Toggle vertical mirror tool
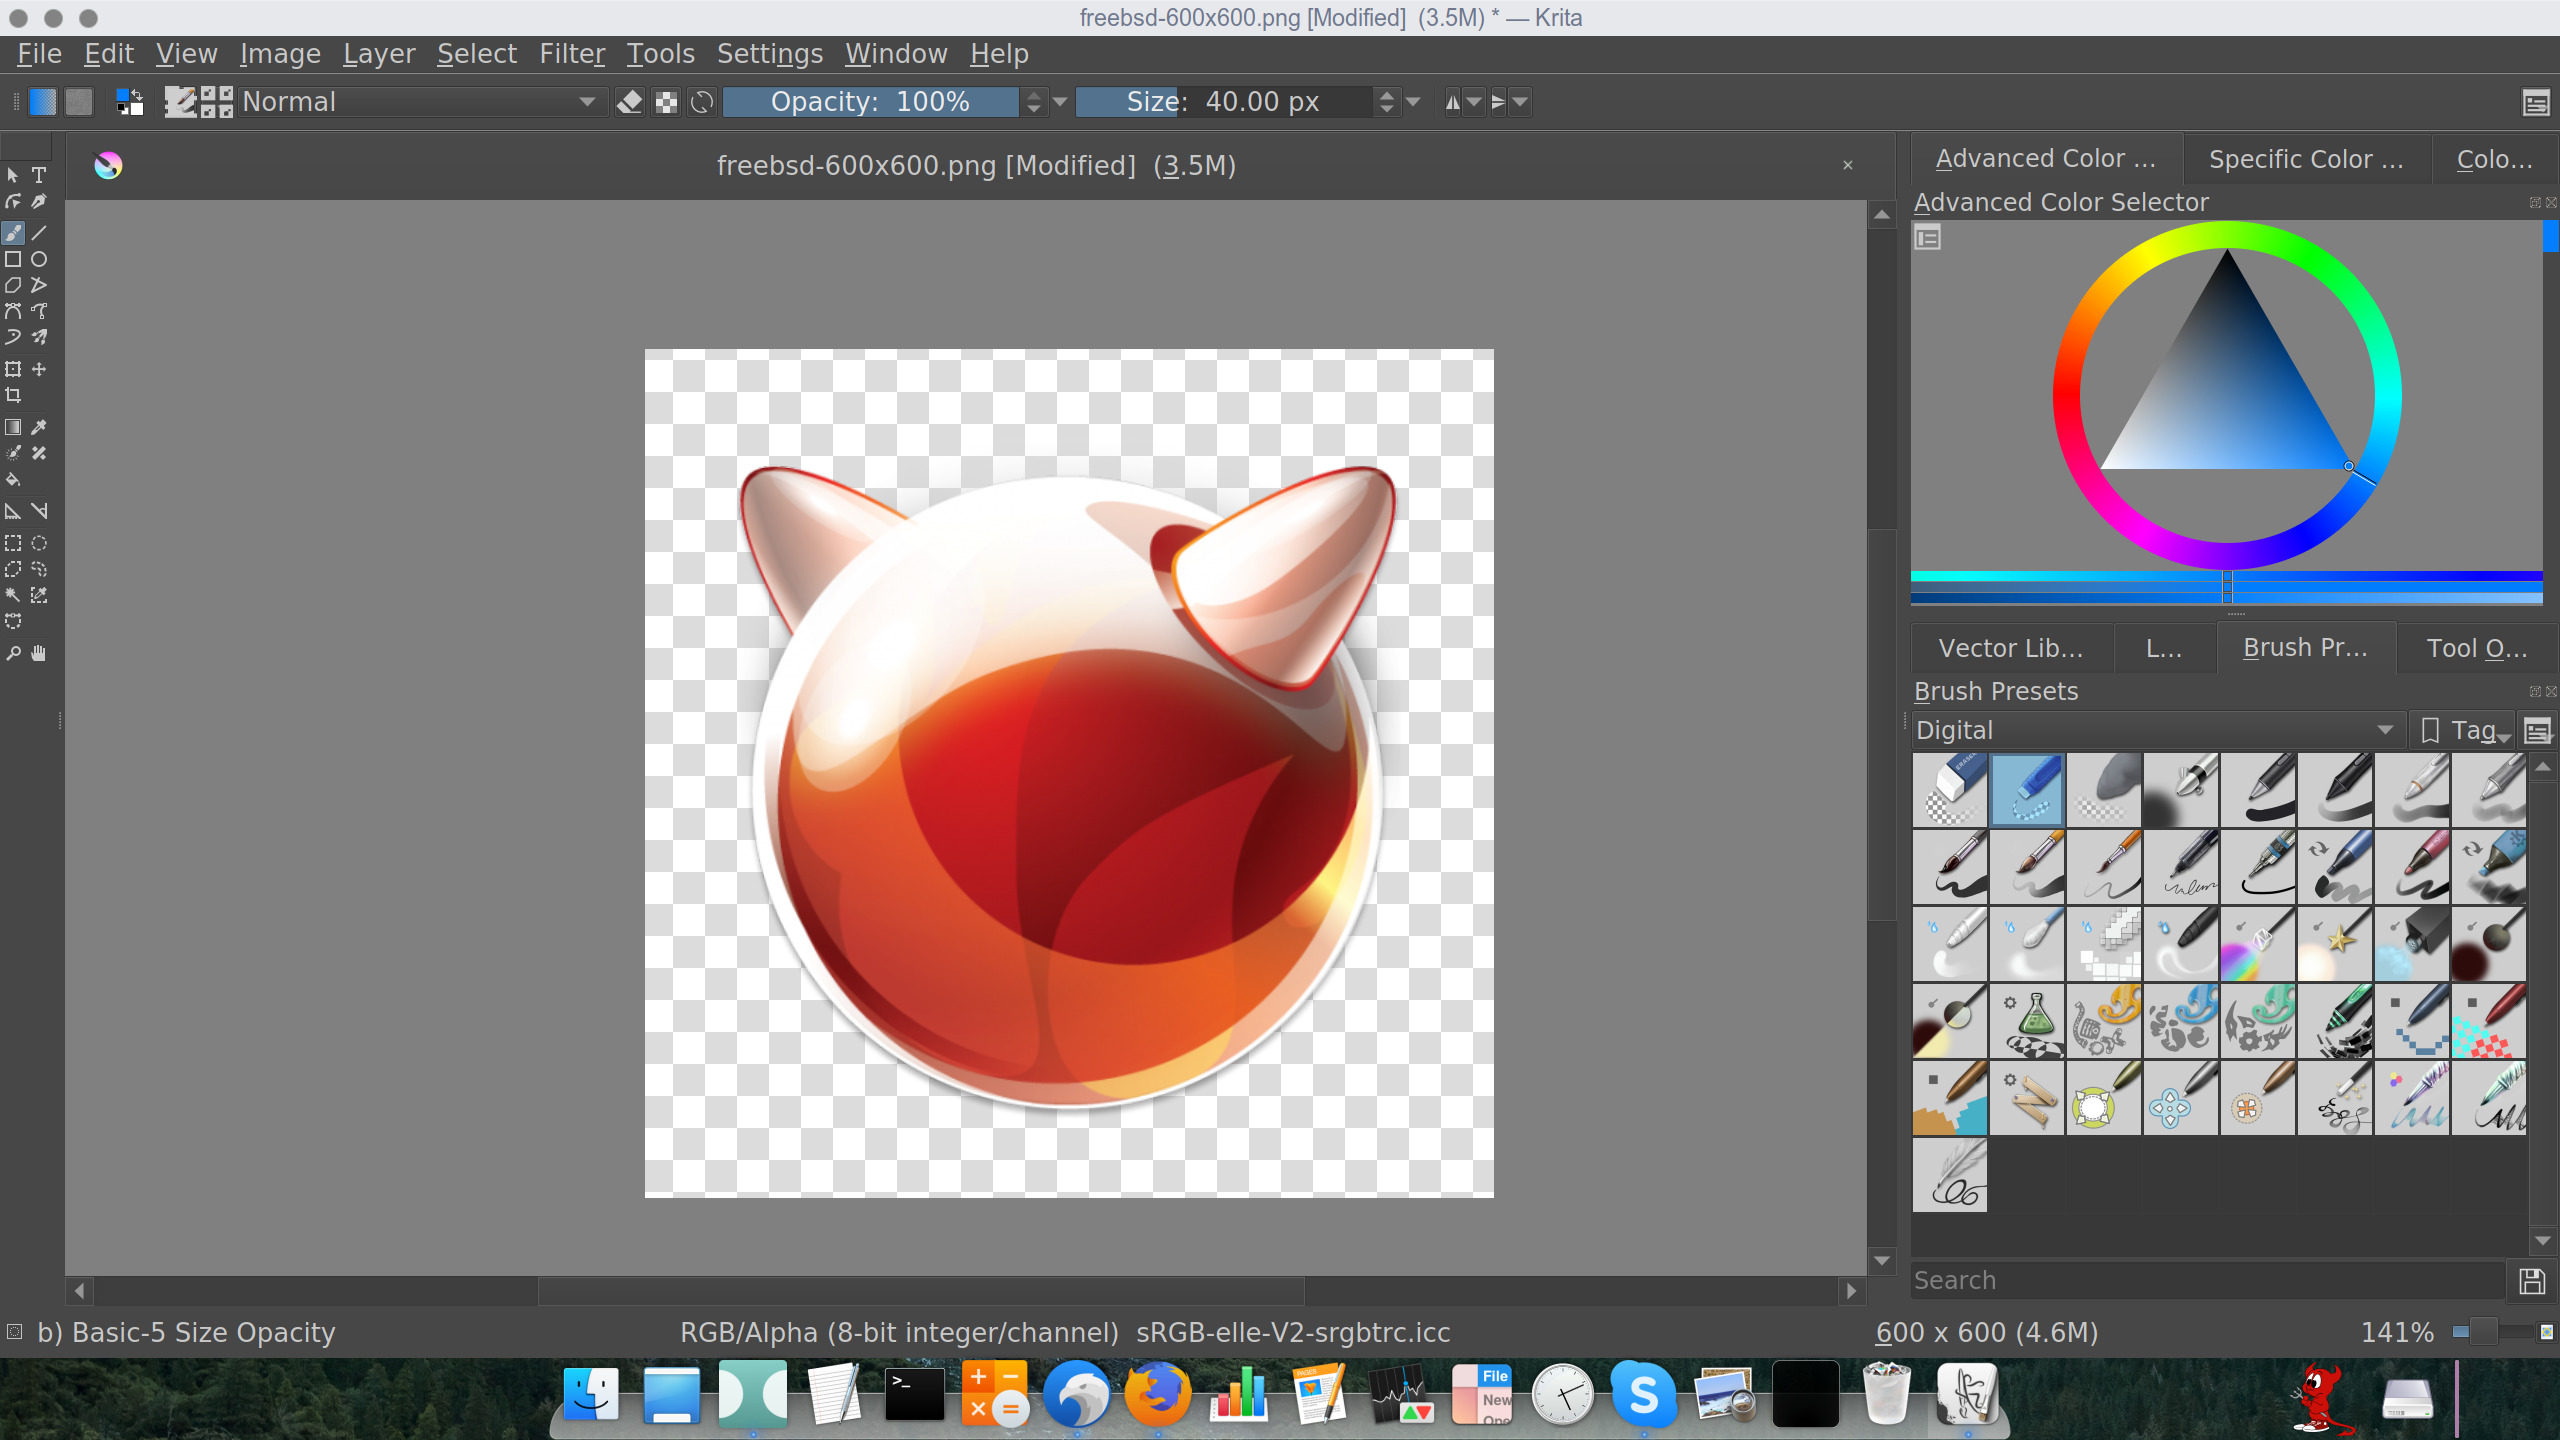The width and height of the screenshot is (2560, 1440). pos(1498,102)
